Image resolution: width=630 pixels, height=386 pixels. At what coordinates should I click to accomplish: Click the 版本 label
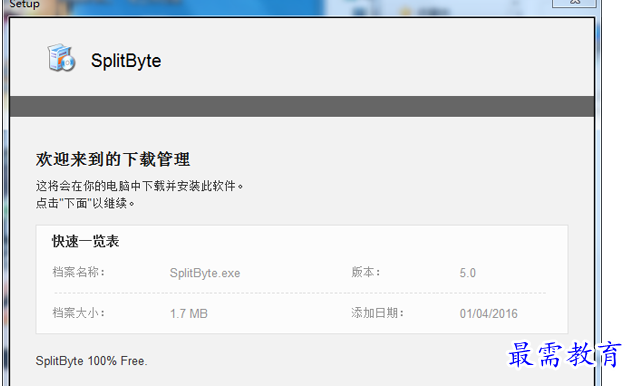tap(366, 272)
